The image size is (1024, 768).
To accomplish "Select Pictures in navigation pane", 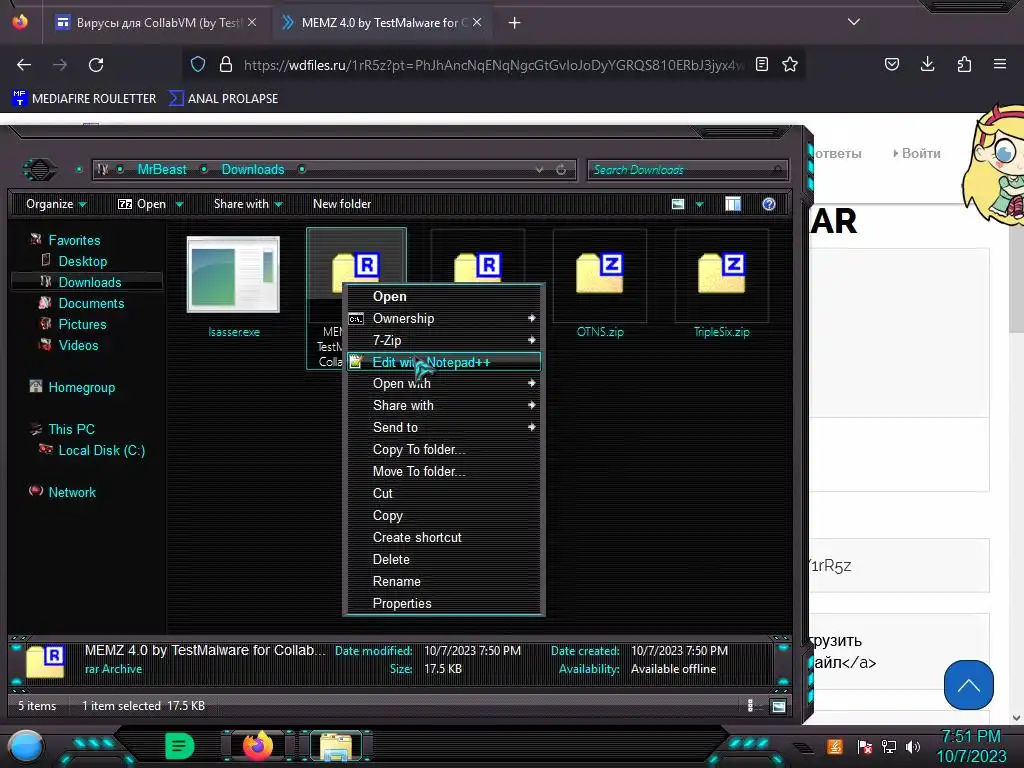I will 82,324.
